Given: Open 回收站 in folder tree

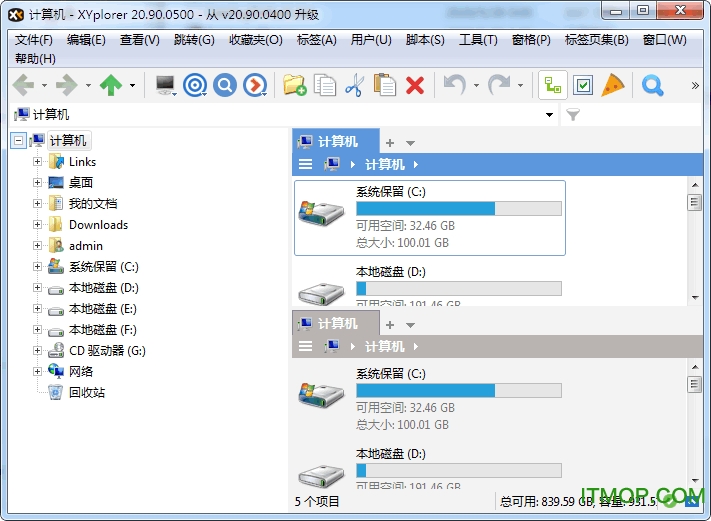Looking at the screenshot, I should point(87,392).
